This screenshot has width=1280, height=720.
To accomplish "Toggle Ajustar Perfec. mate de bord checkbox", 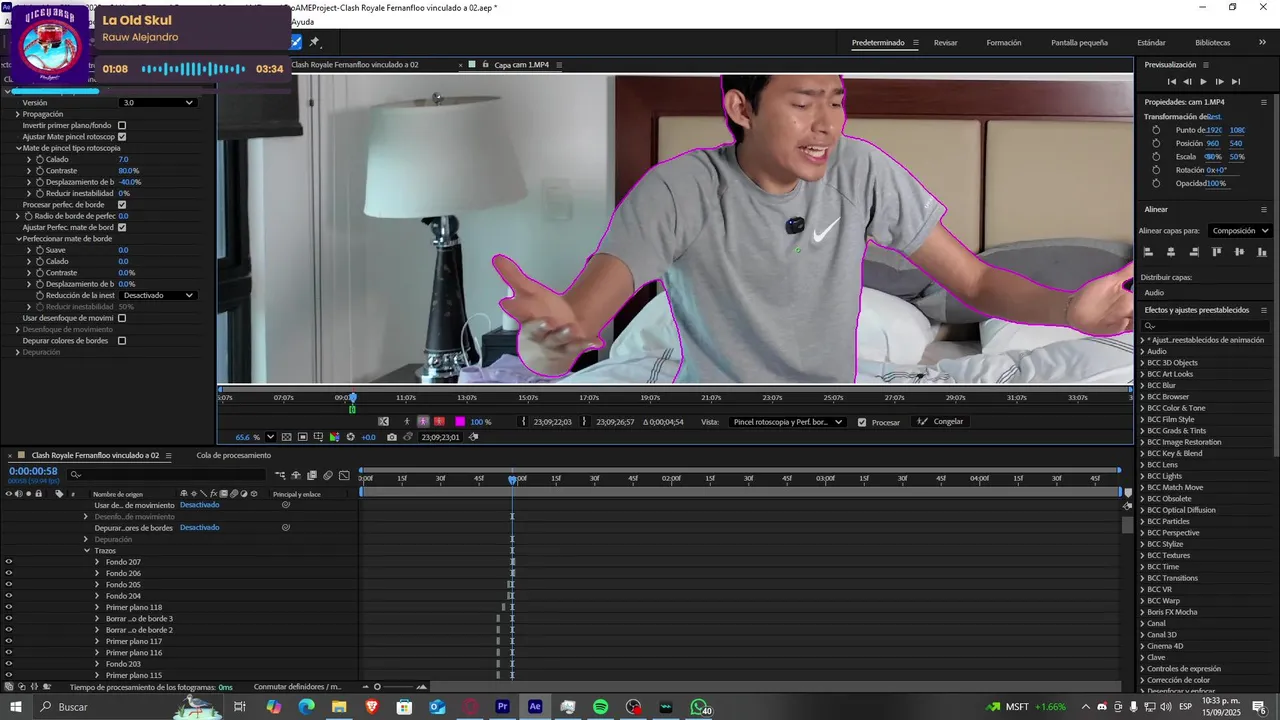I will 122,227.
